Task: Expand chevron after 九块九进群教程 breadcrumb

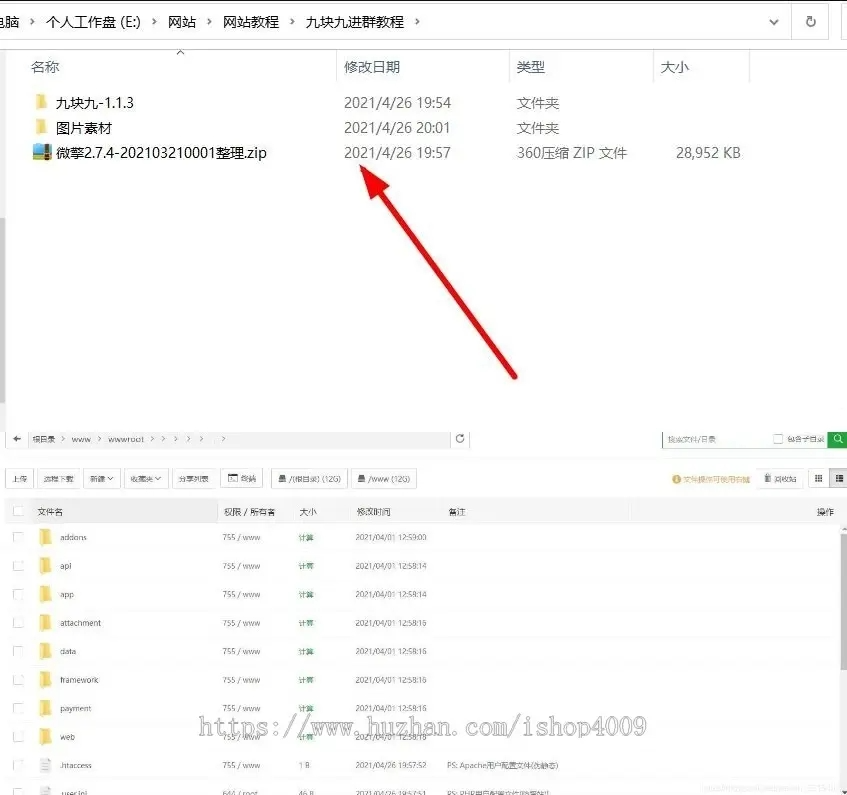Action: coord(417,22)
